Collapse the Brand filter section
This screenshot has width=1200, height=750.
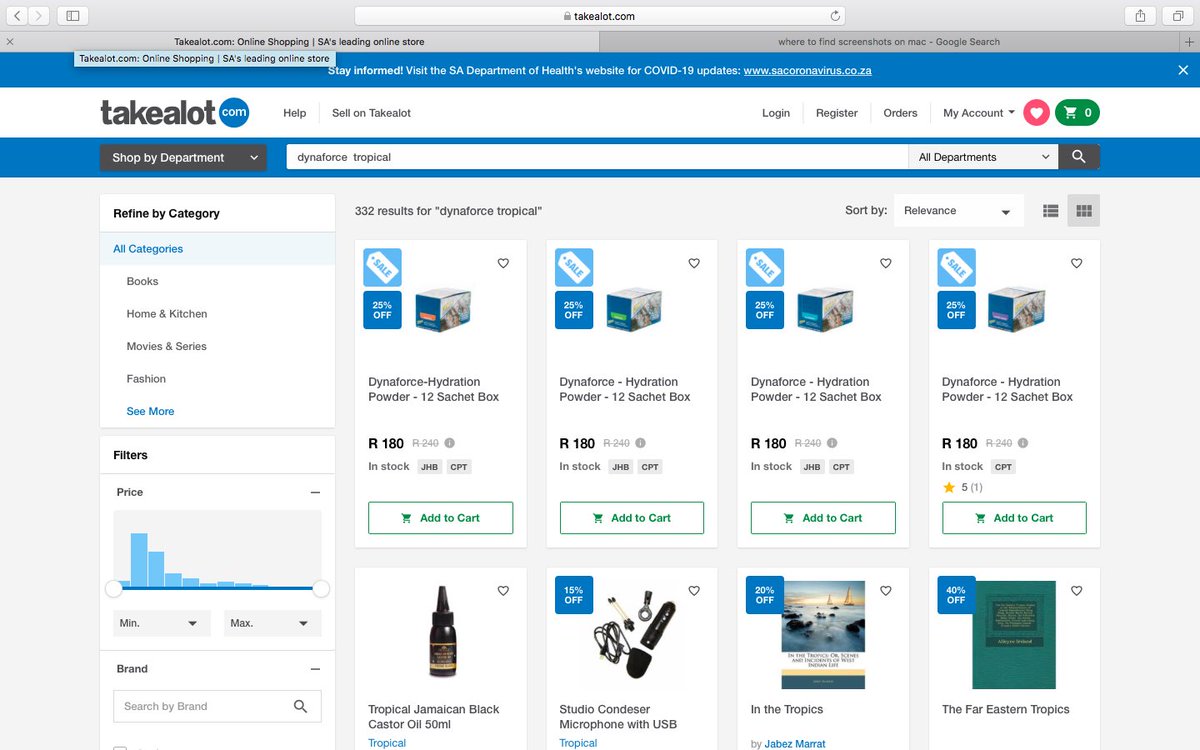point(315,669)
